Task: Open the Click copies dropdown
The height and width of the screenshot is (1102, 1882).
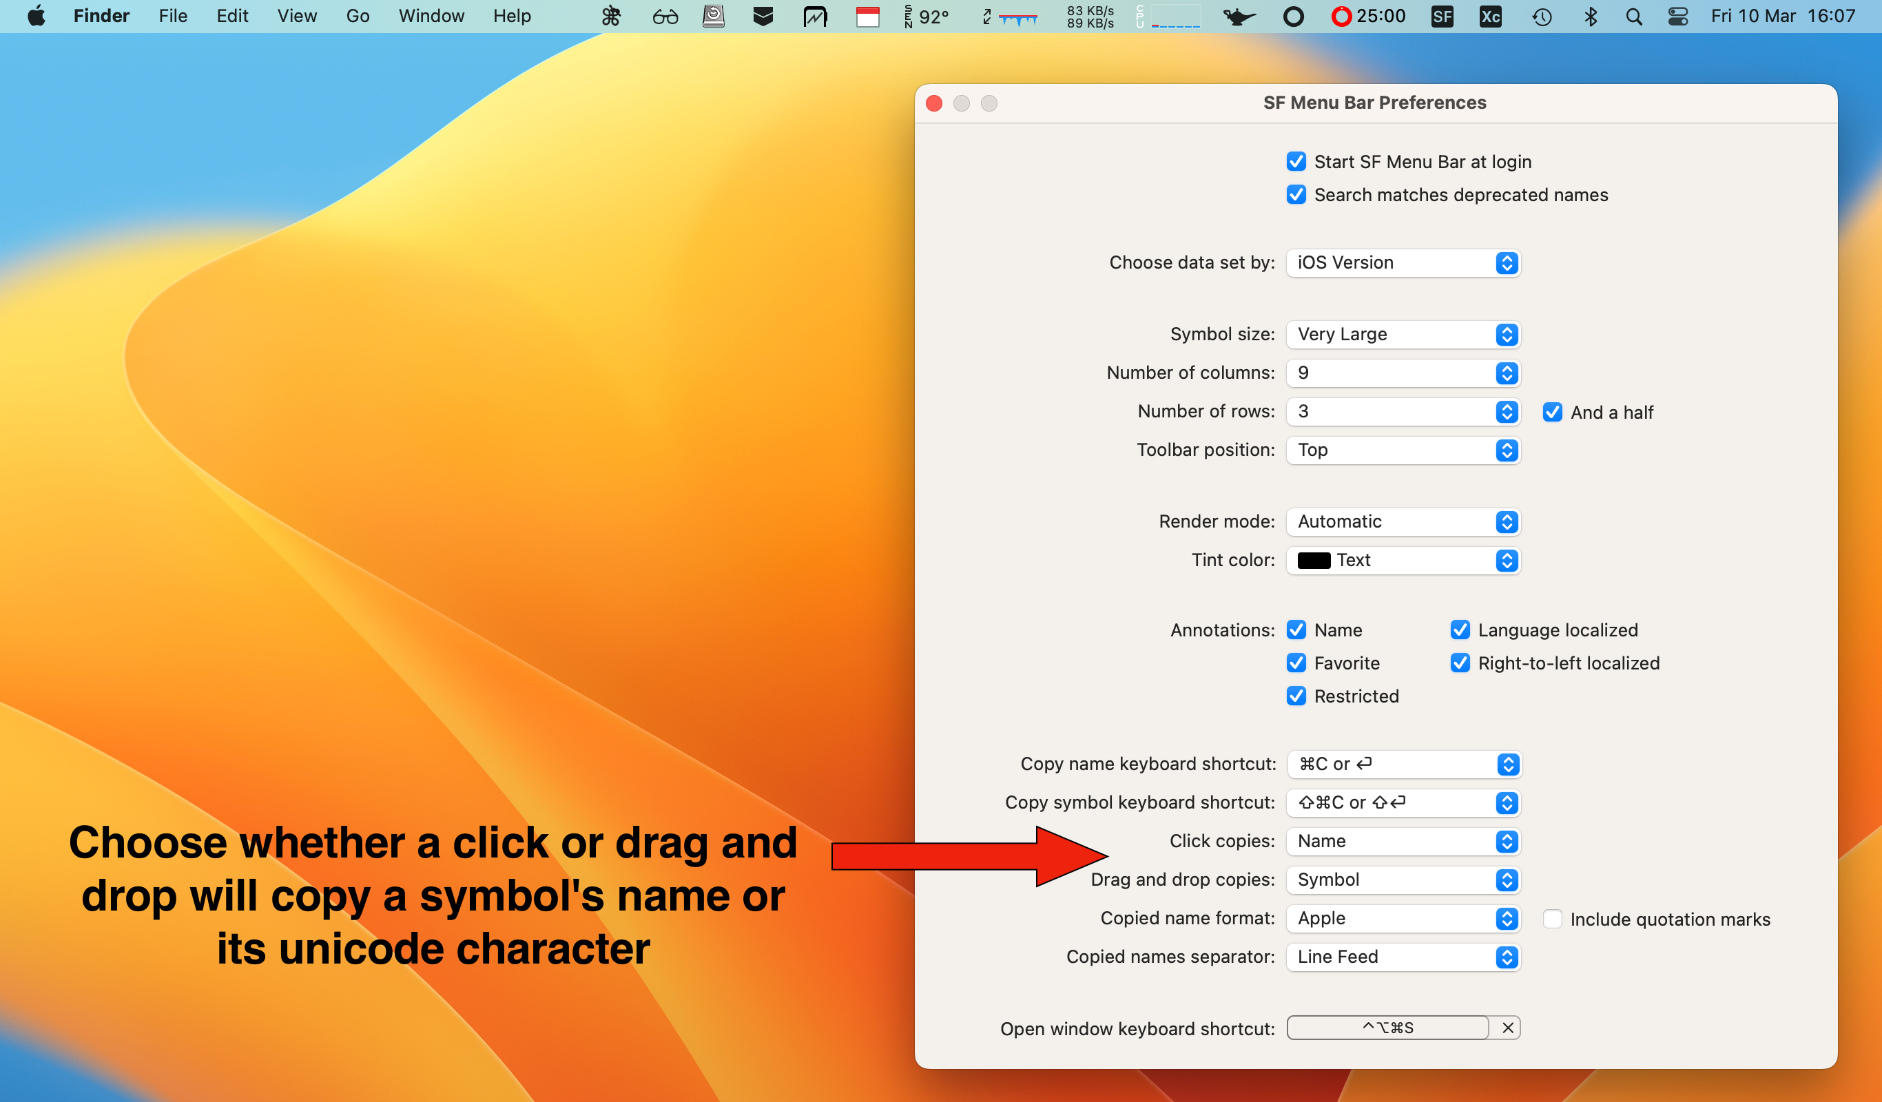Action: click(1403, 842)
